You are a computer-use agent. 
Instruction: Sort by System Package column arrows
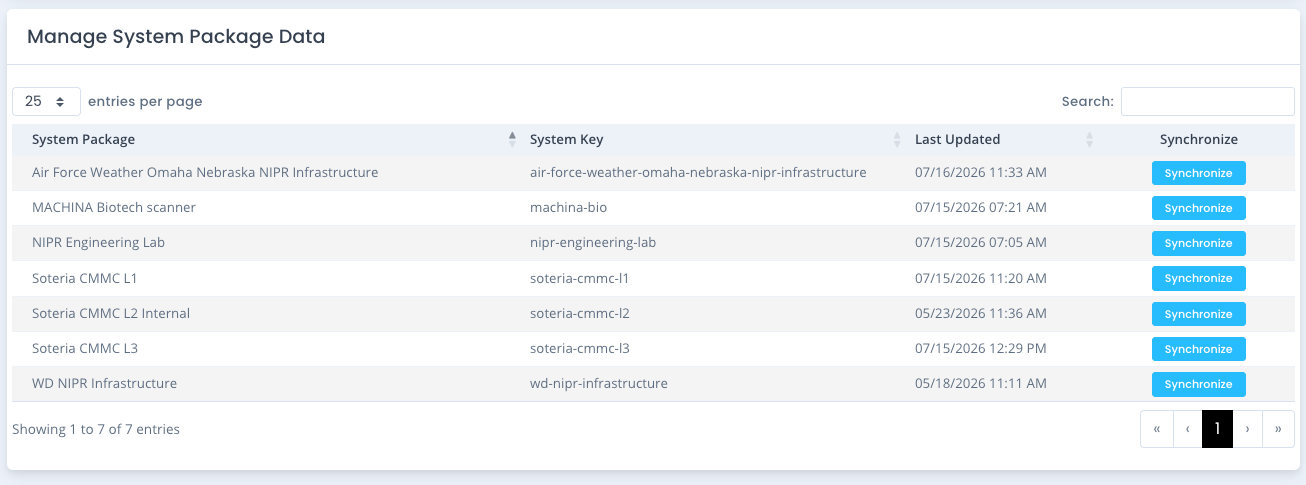513,140
